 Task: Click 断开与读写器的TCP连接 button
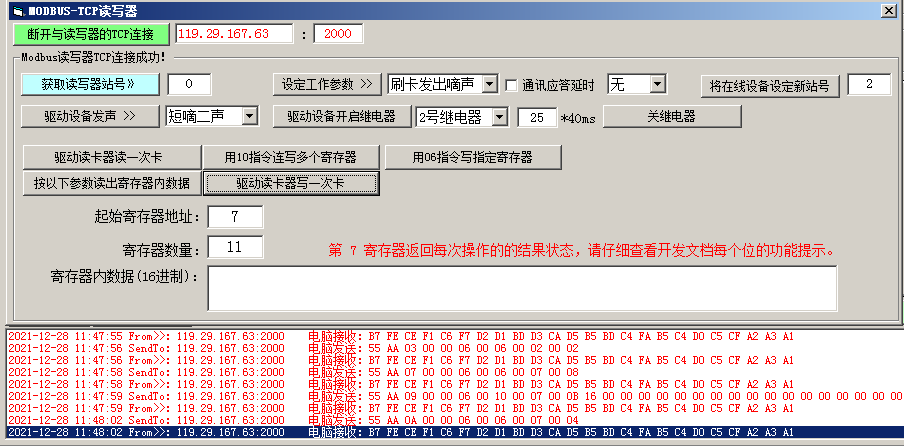point(91,34)
